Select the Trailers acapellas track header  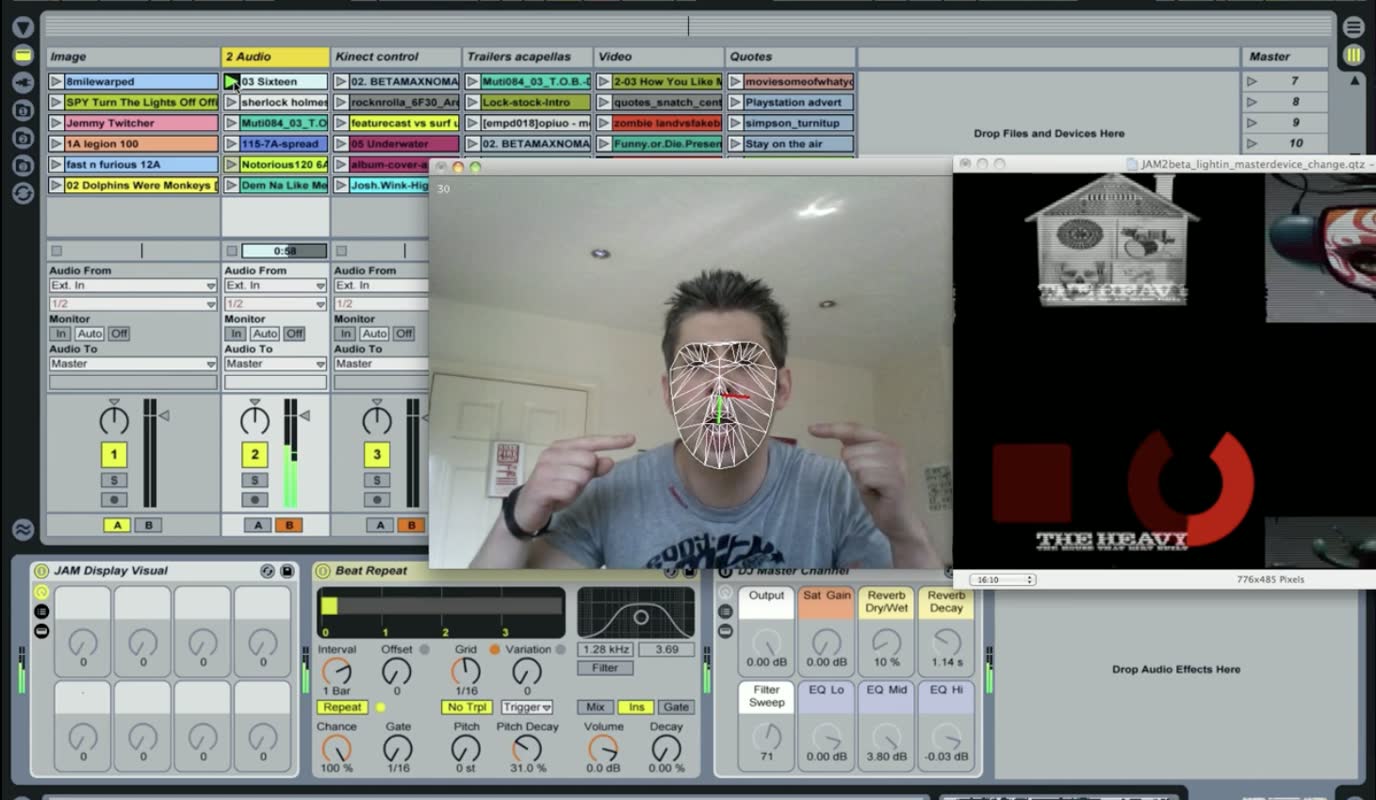[x=527, y=57]
